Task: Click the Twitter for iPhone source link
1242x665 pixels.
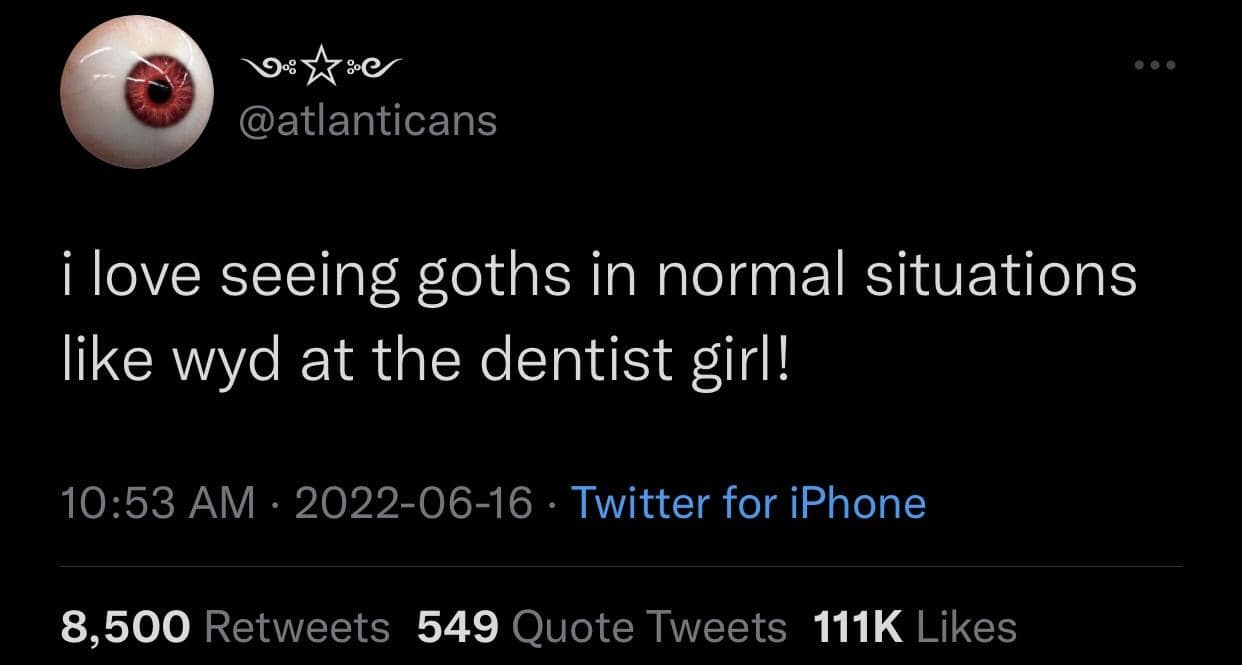Action: (748, 502)
